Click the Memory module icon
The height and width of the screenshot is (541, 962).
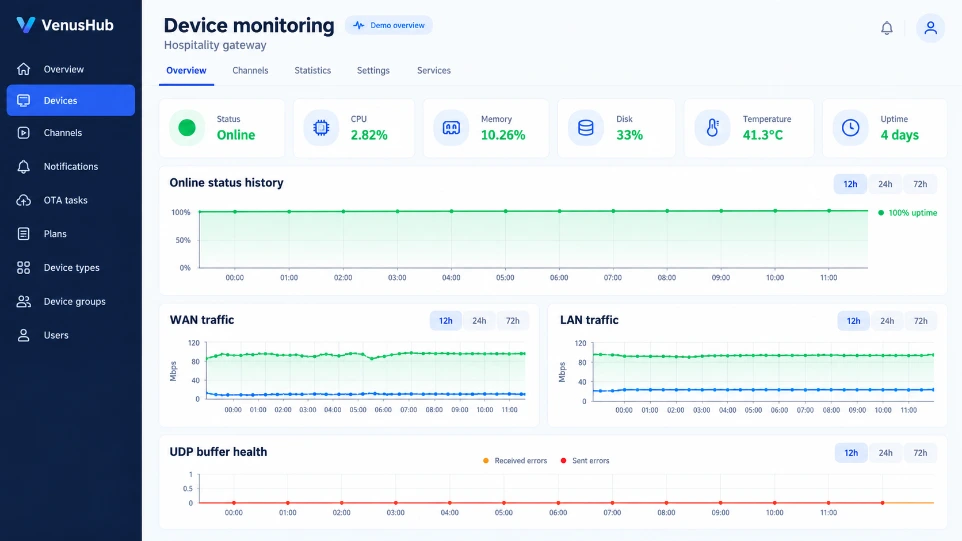[x=451, y=128]
